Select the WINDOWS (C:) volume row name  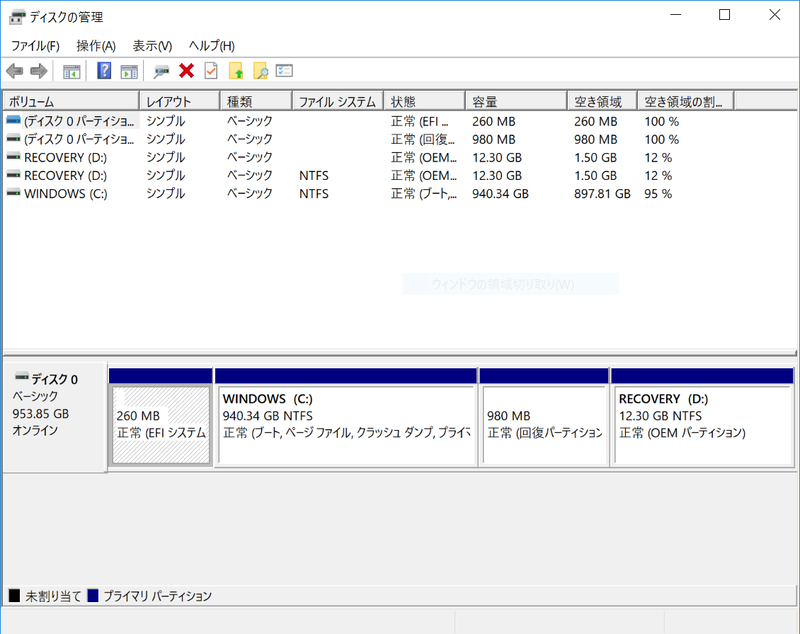pyautogui.click(x=66, y=194)
